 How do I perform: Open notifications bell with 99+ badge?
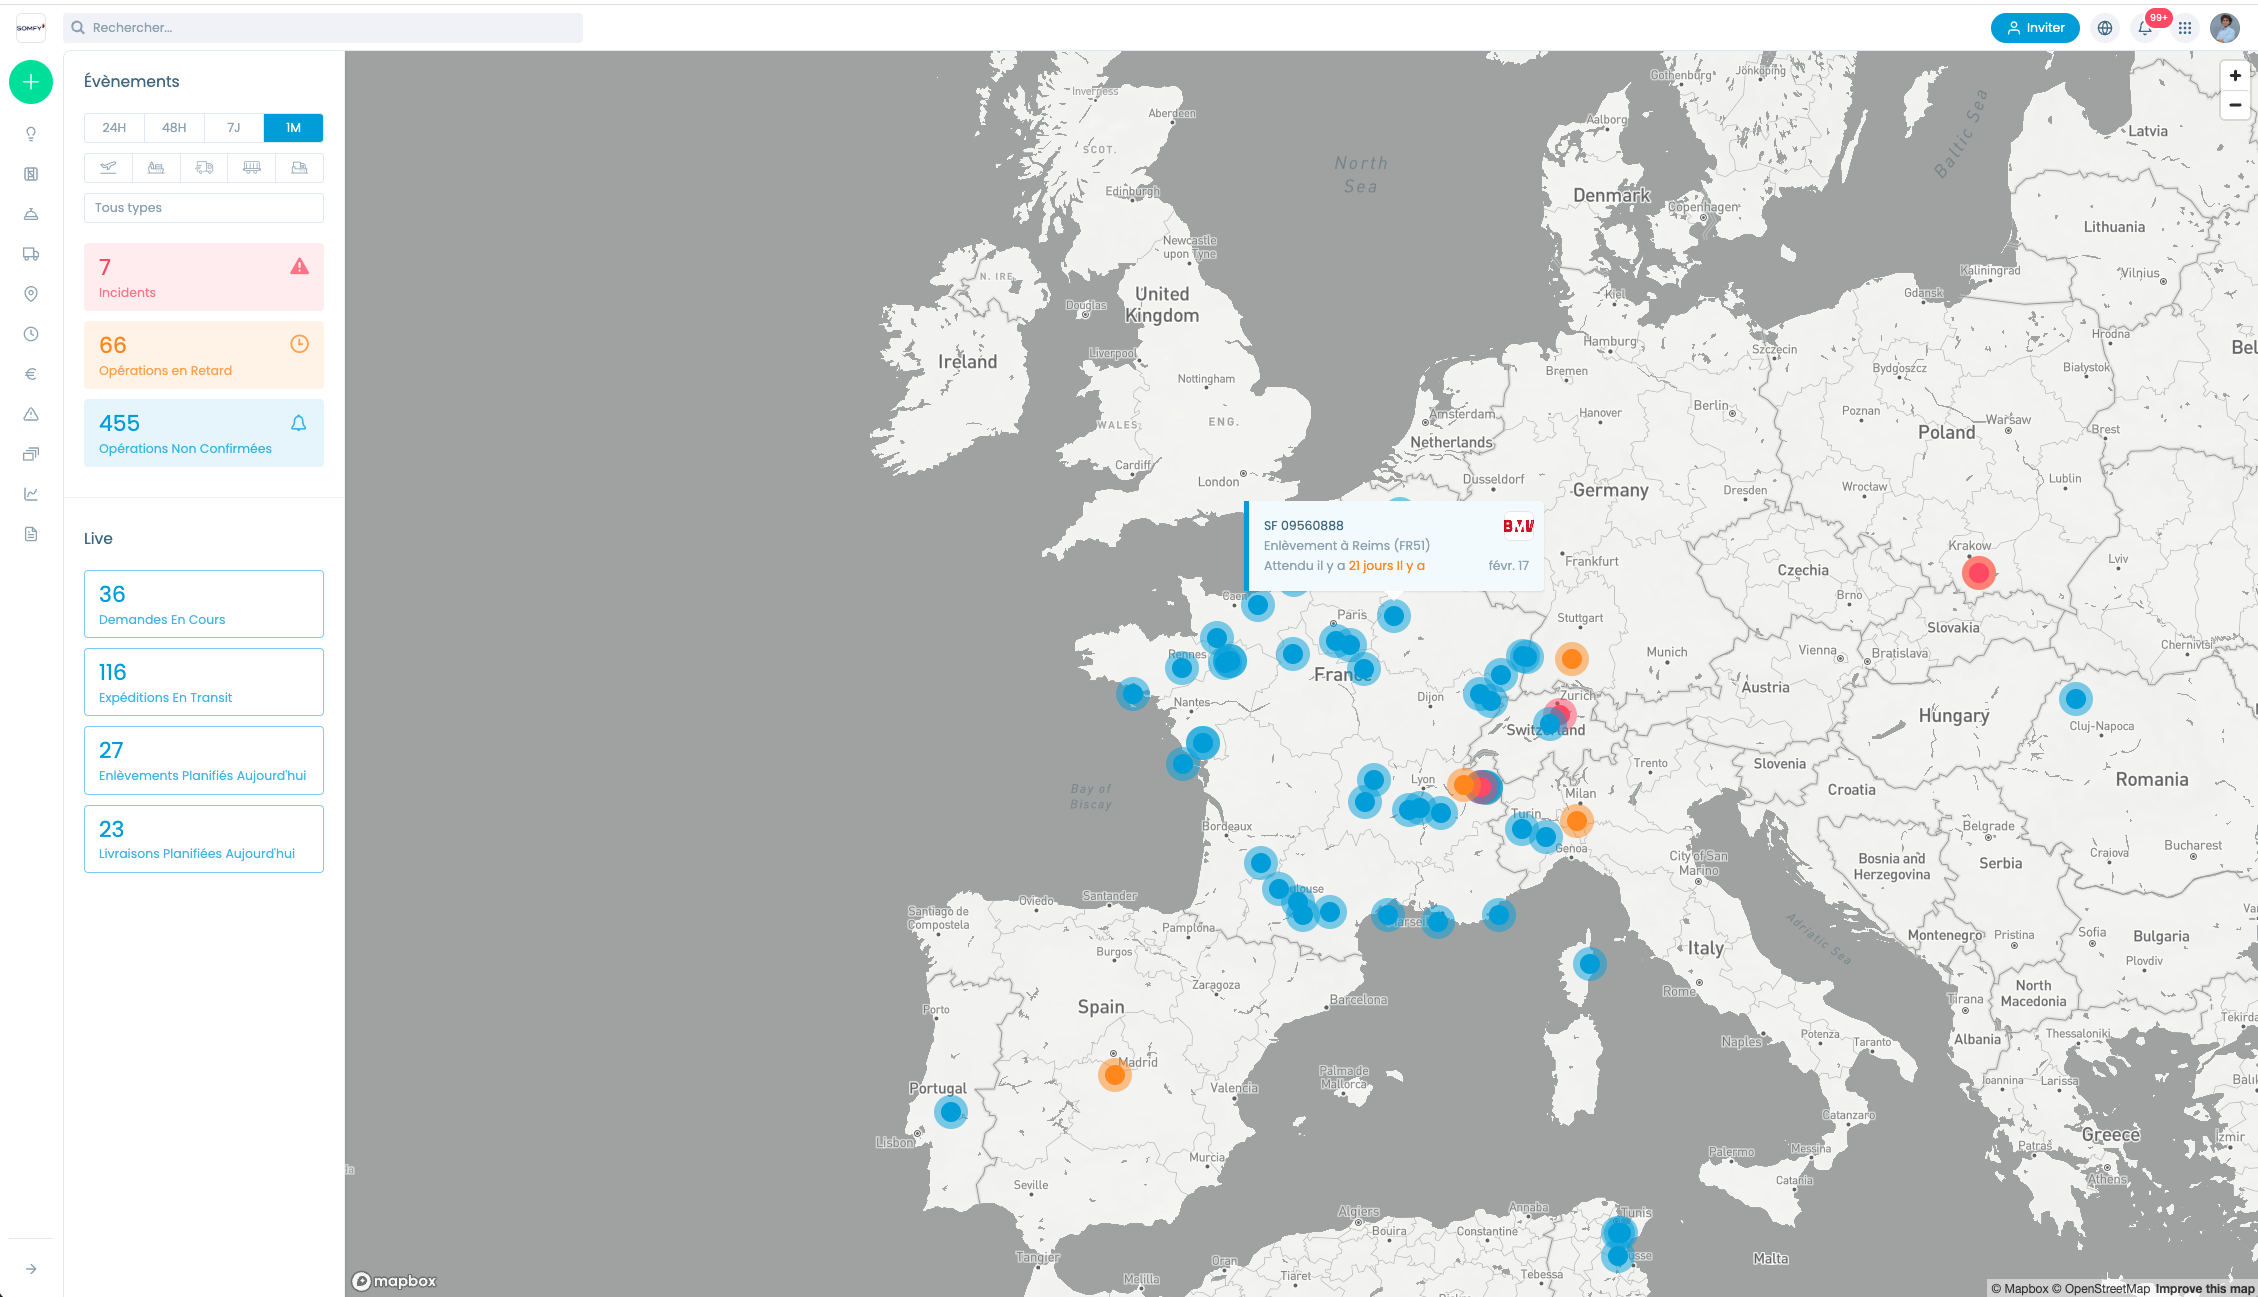pyautogui.click(x=2145, y=28)
